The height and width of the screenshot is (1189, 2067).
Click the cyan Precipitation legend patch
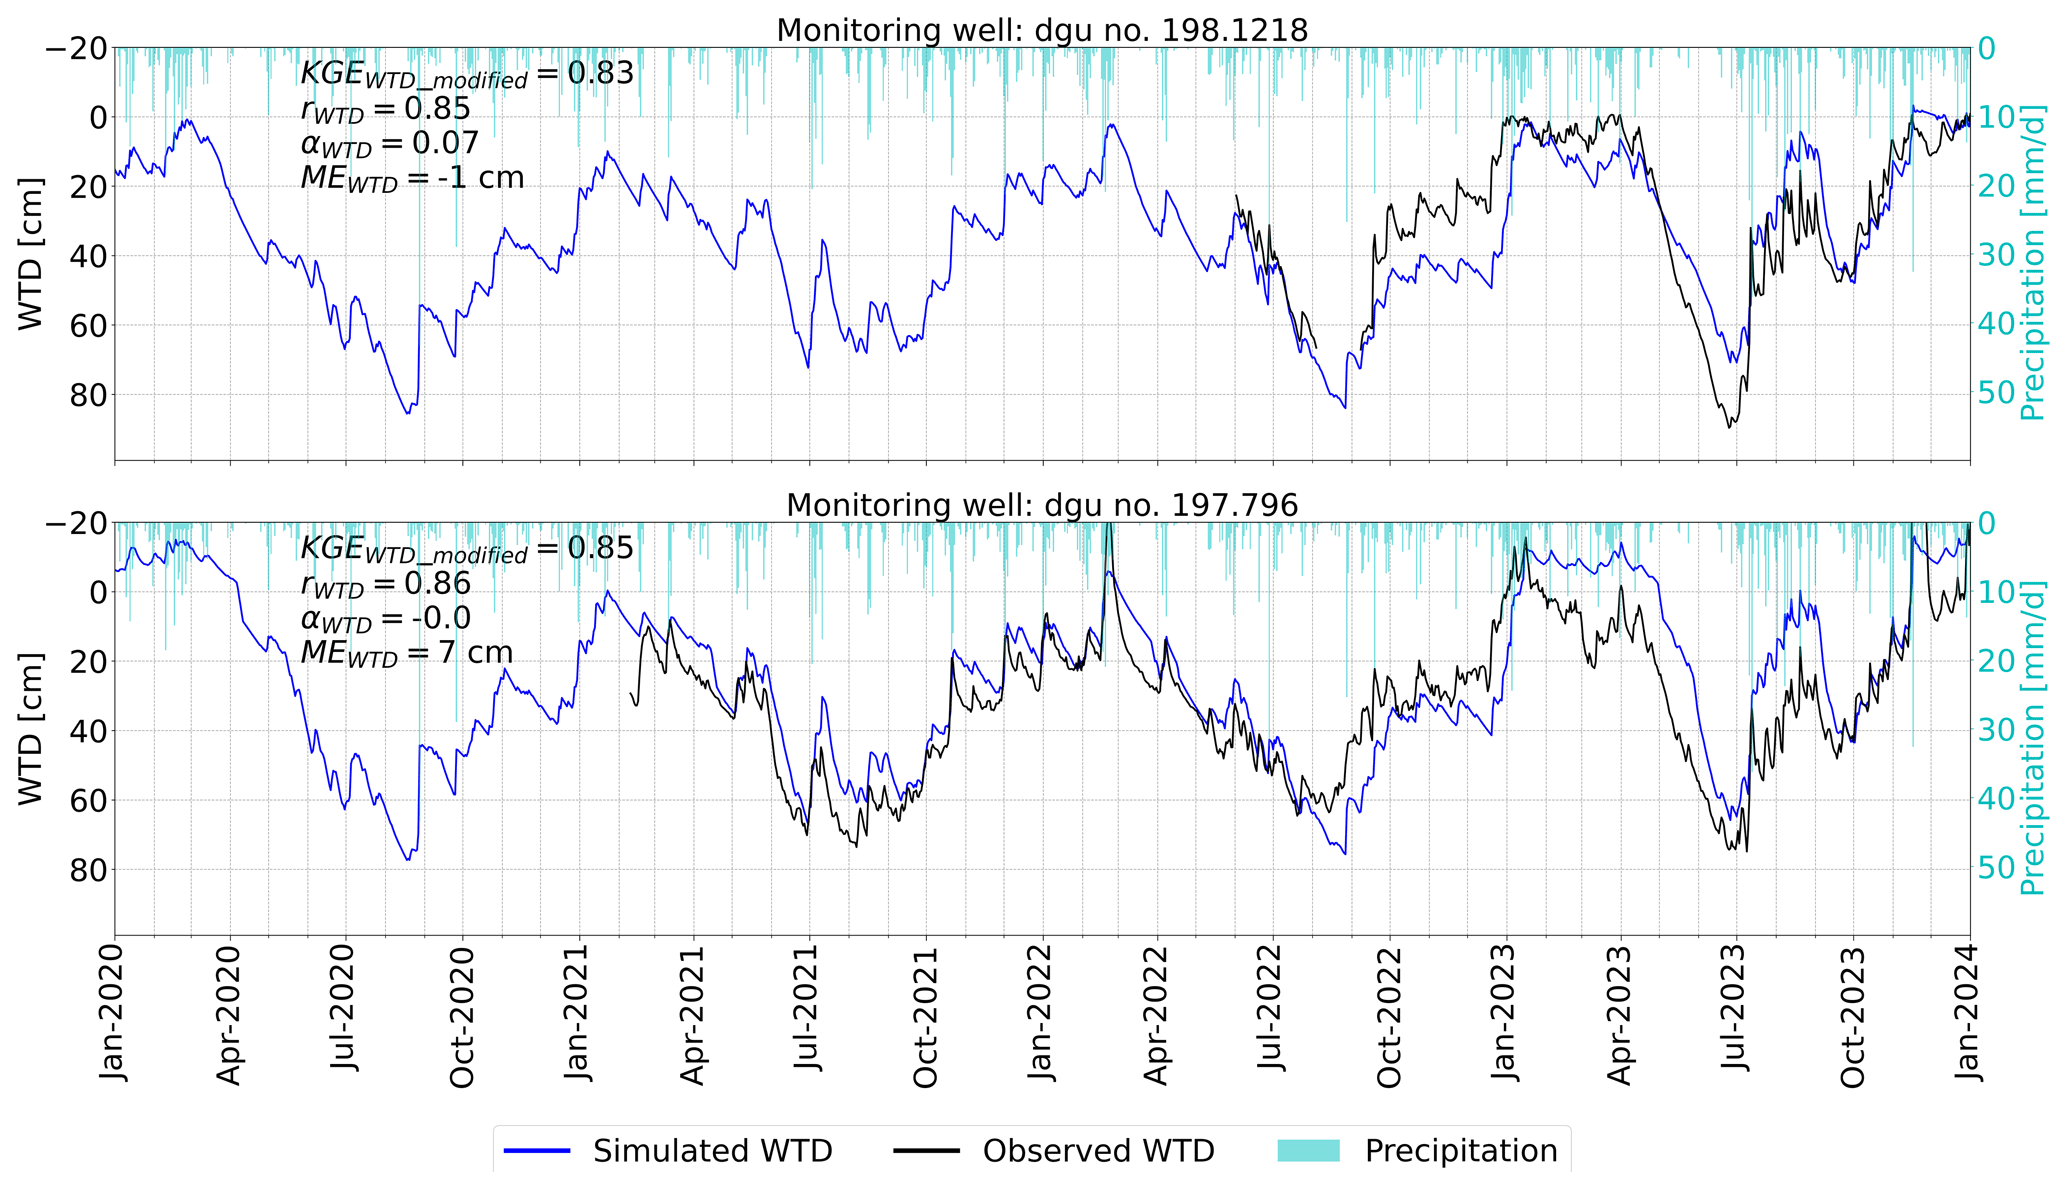click(x=1308, y=1151)
